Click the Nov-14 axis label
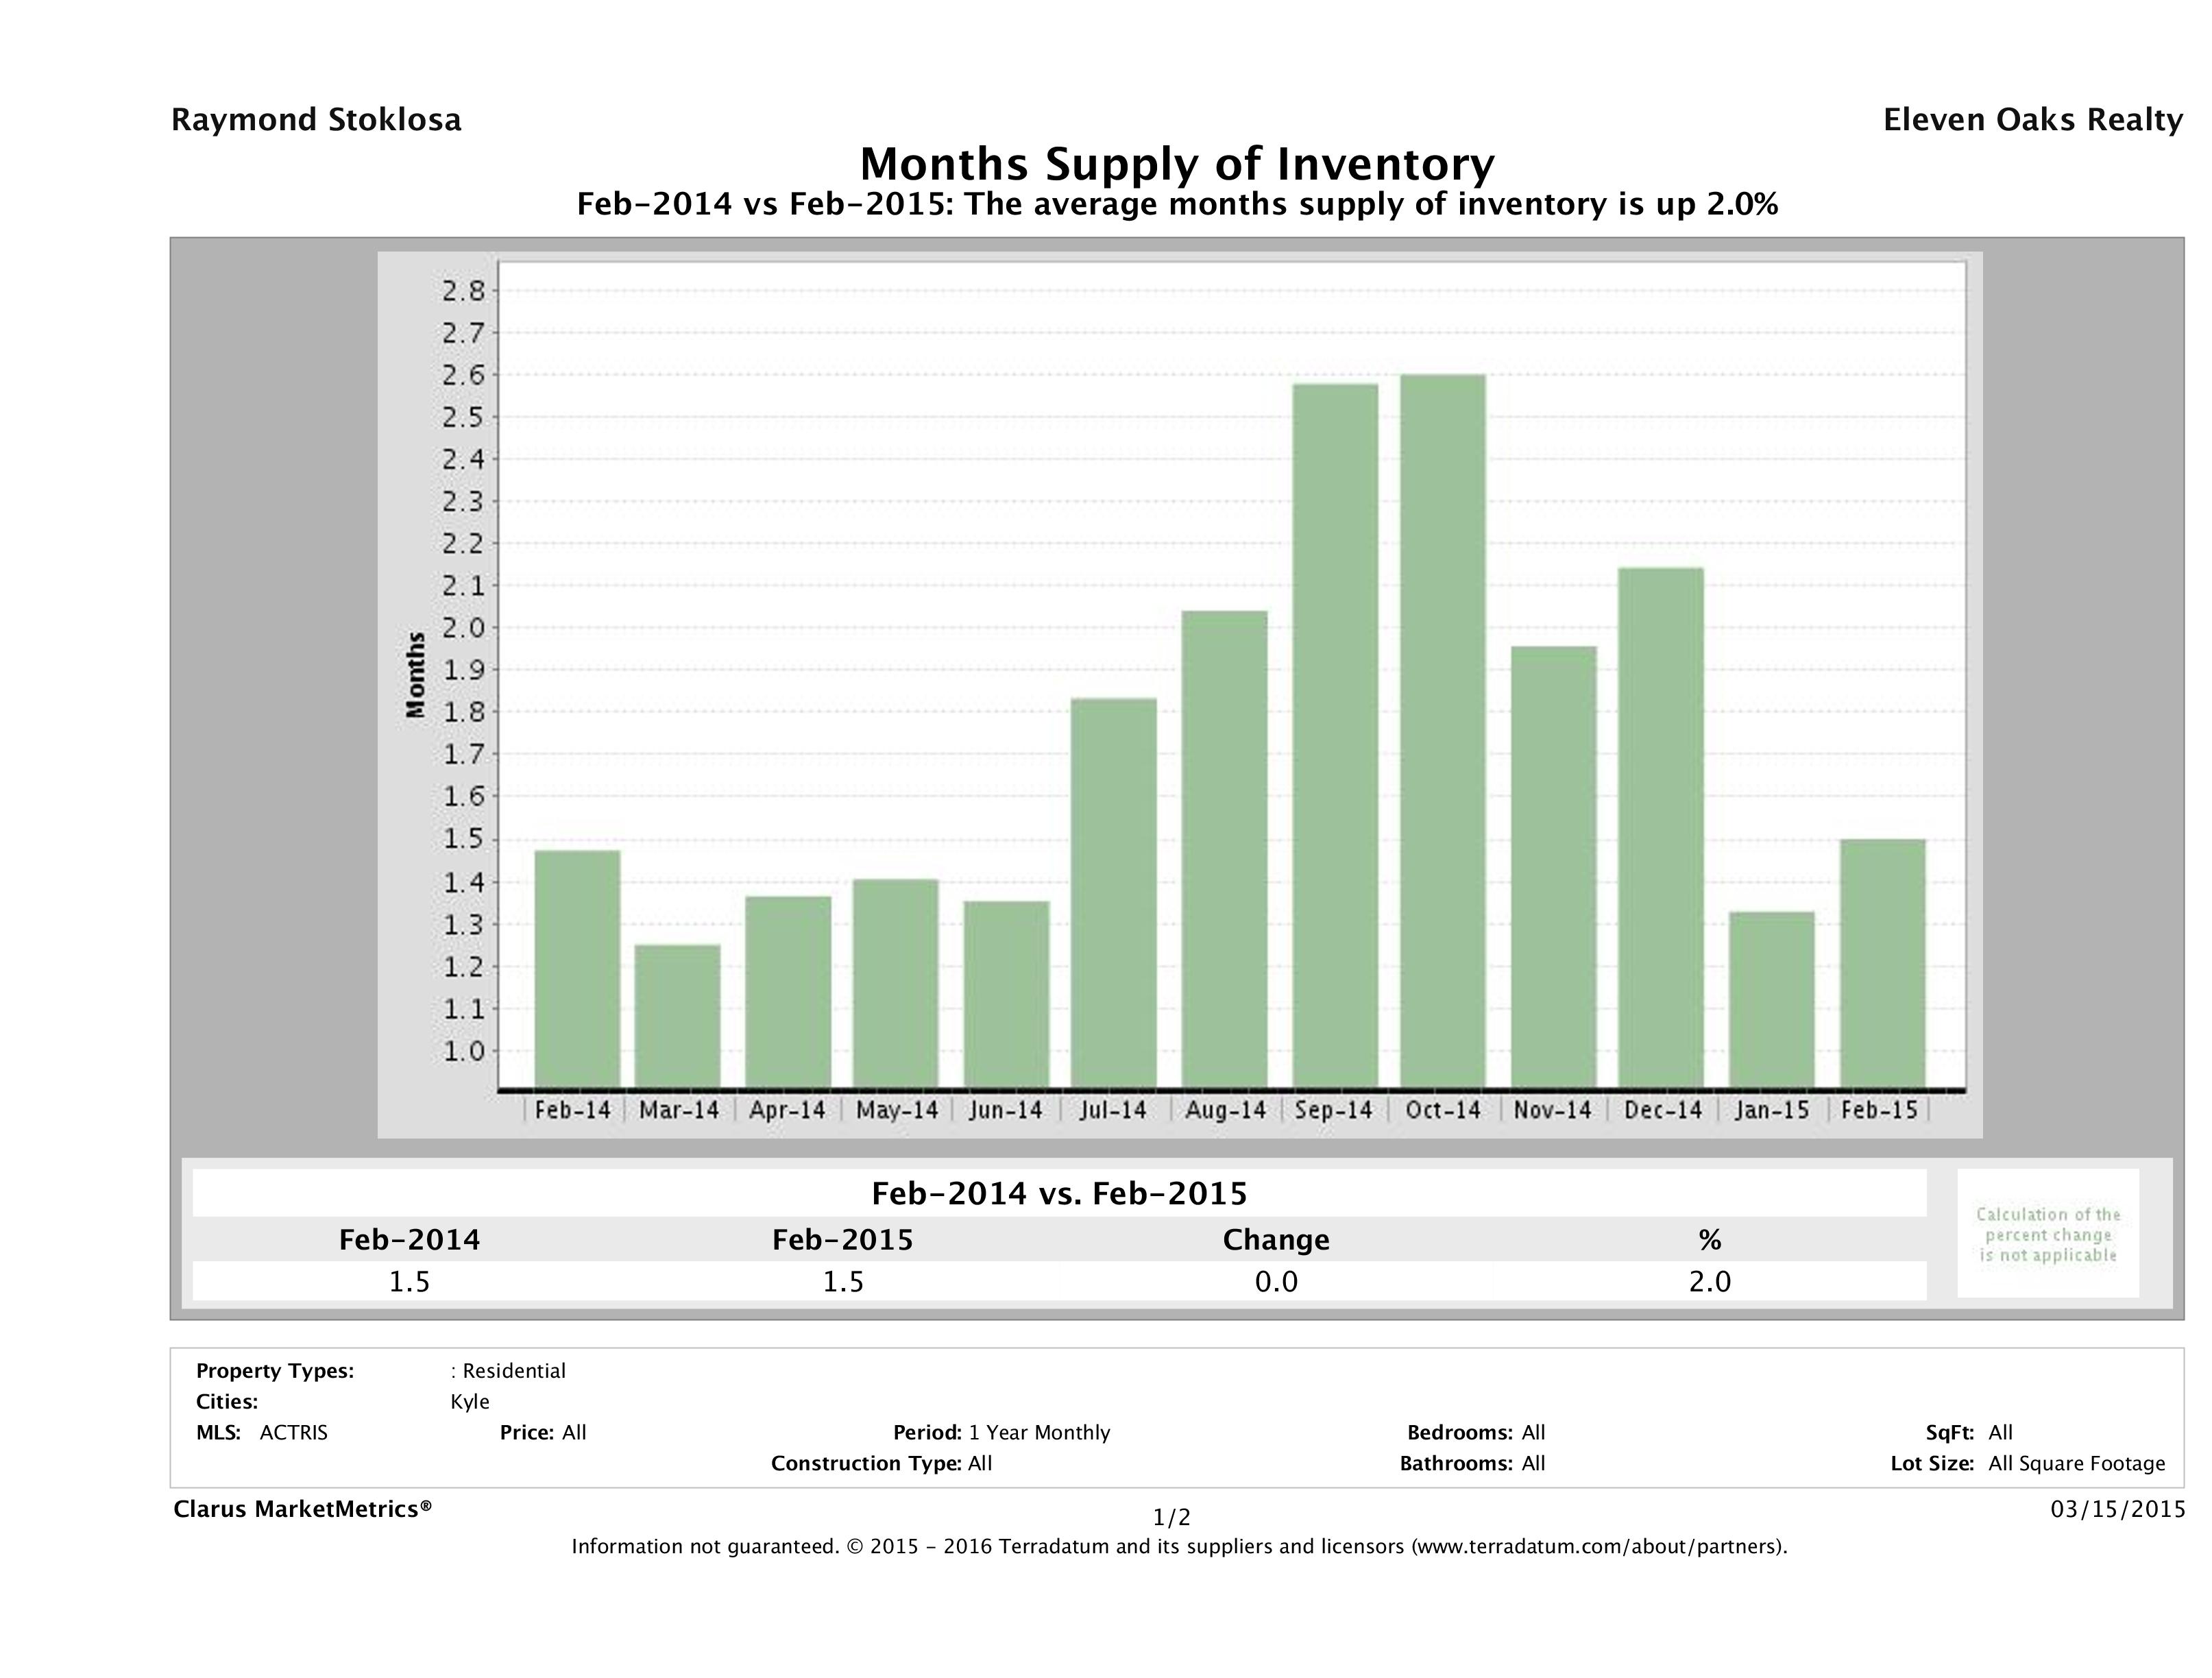 (1552, 1110)
